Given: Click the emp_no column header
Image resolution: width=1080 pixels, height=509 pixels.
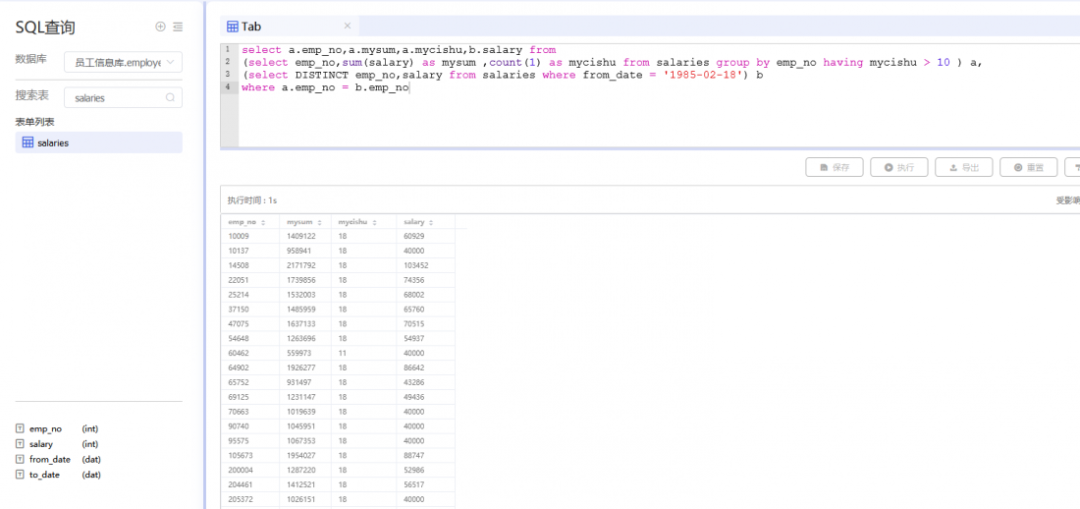Looking at the screenshot, I should pyautogui.click(x=250, y=222).
